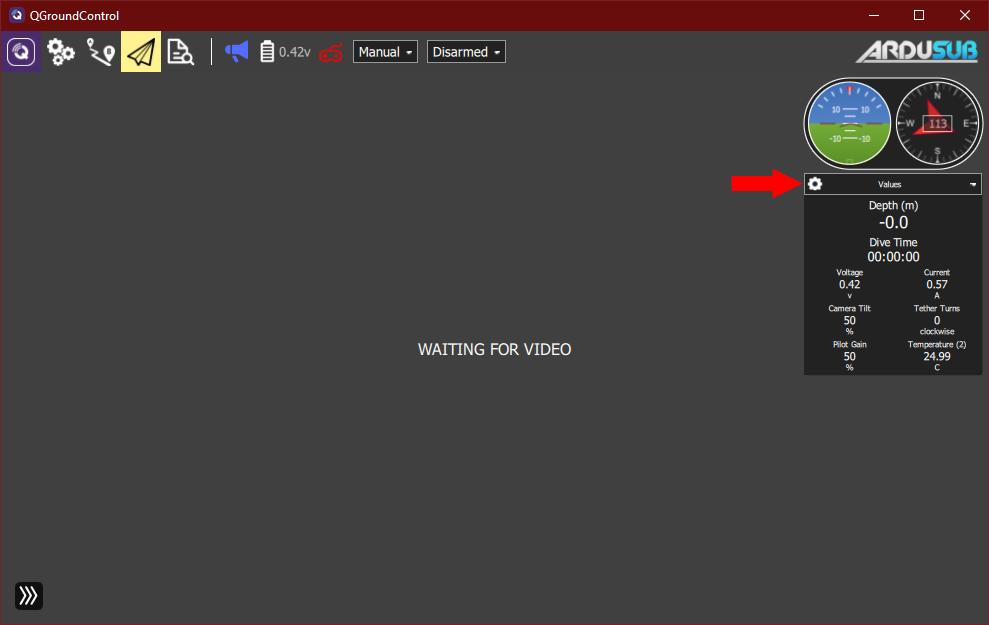Screen dimensions: 989x625
Task: Click the attitude horizon indicator
Action: click(x=849, y=124)
